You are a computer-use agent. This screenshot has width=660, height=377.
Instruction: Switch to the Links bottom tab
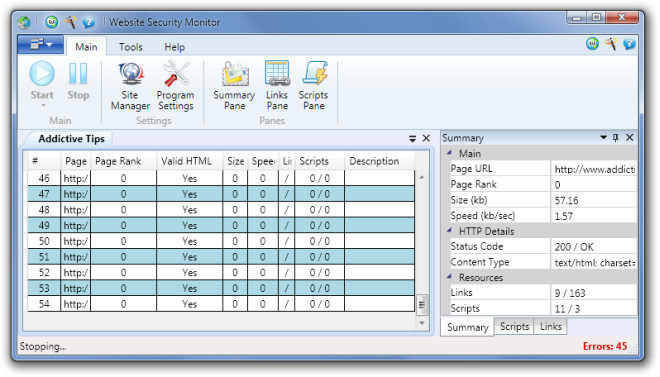[x=551, y=326]
